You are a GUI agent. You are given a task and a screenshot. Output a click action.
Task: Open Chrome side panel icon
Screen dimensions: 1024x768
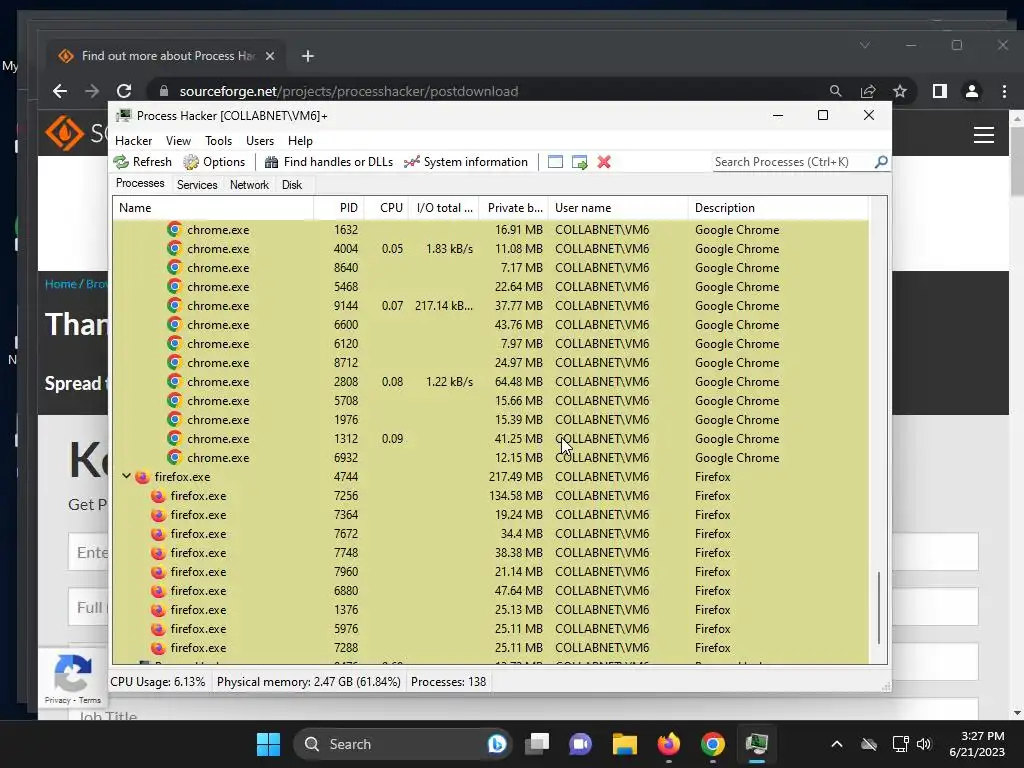[940, 91]
